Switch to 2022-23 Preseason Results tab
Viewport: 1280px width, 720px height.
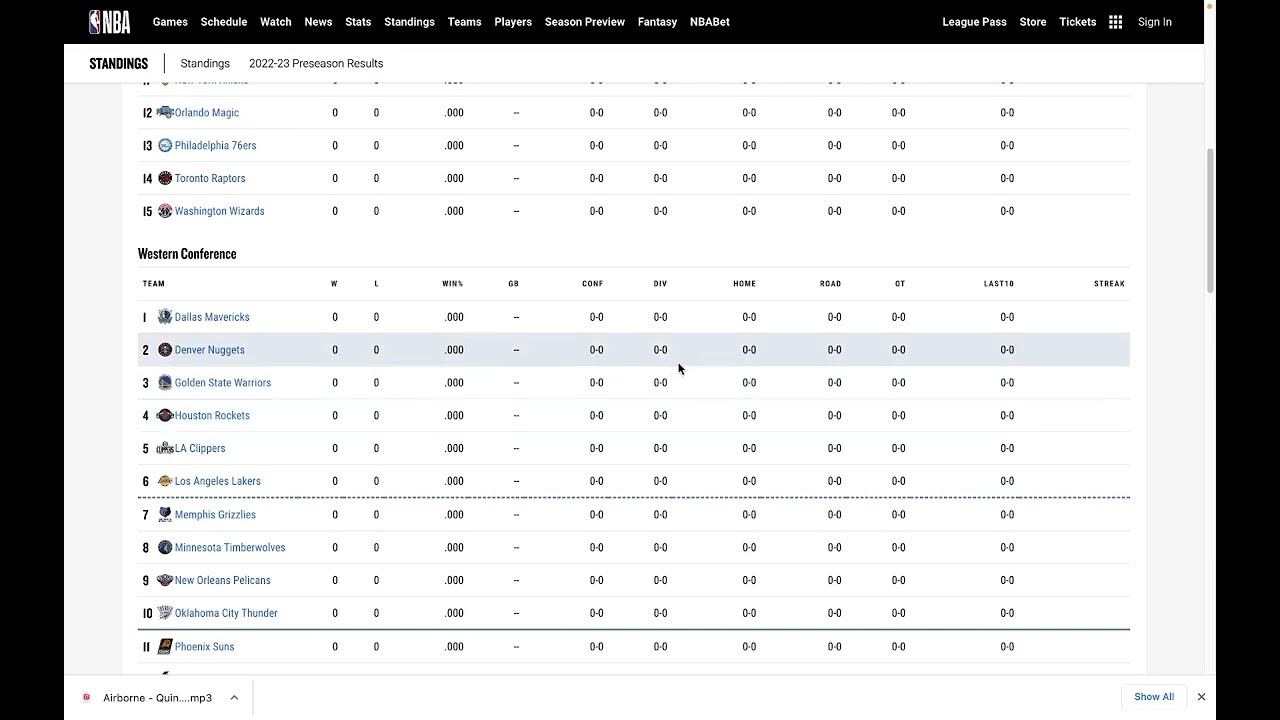click(x=316, y=63)
